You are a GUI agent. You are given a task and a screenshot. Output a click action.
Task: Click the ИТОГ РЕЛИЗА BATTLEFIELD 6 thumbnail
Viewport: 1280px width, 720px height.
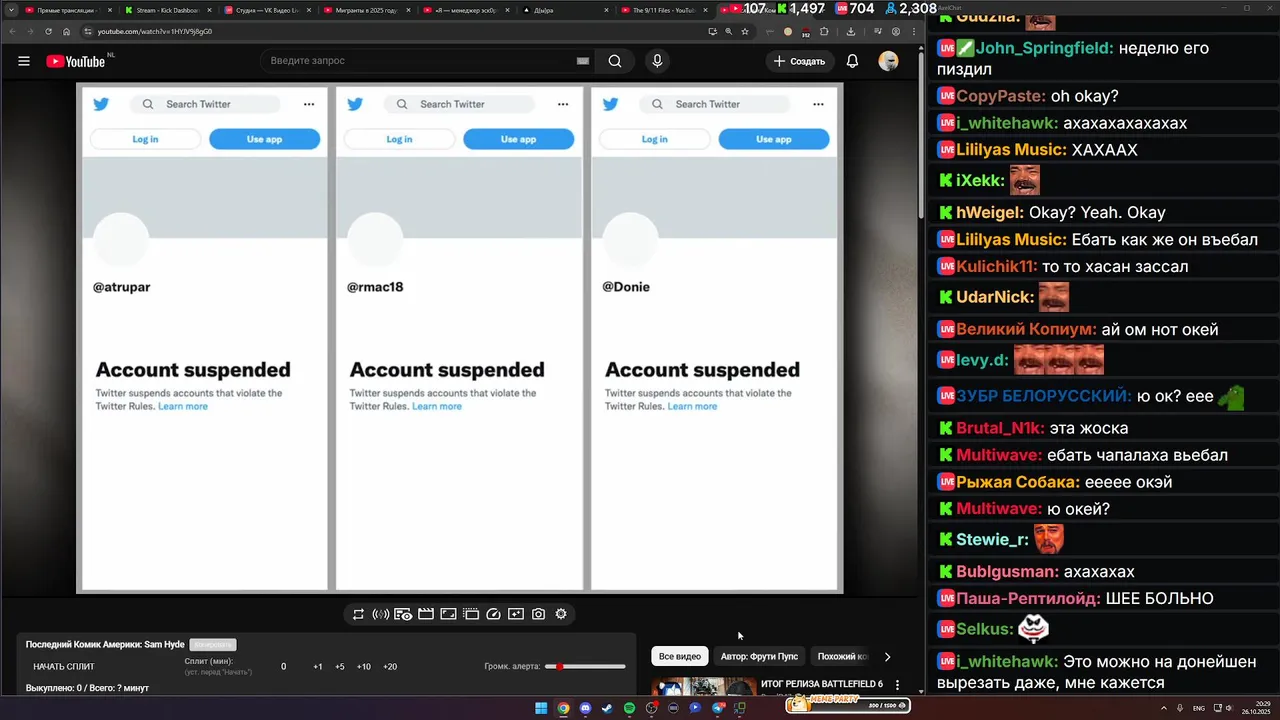pos(704,687)
